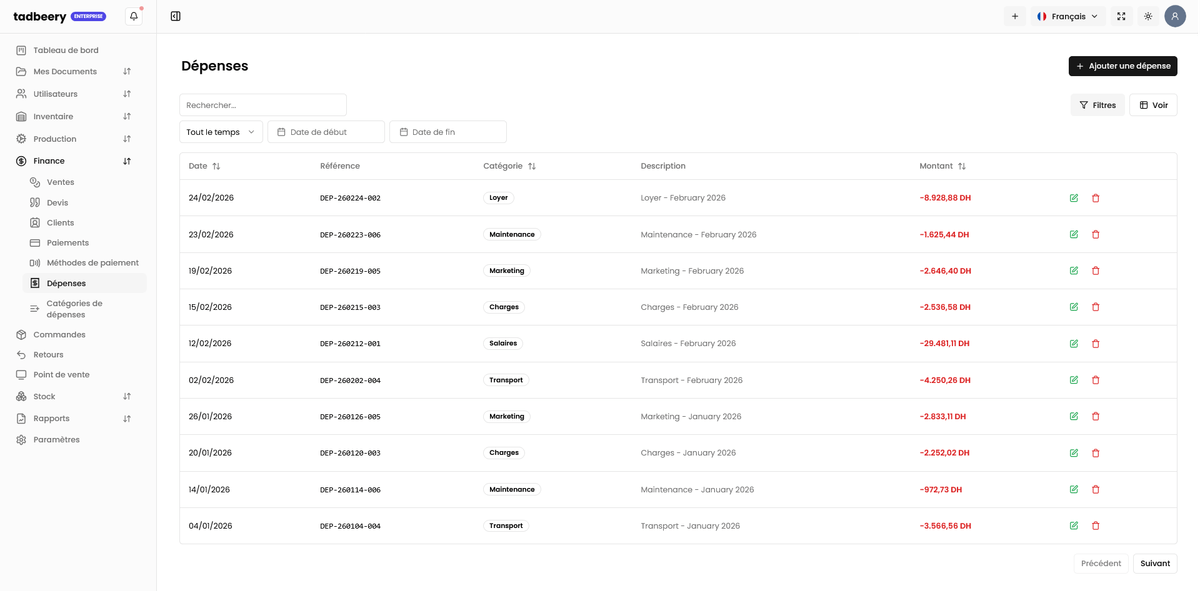Image resolution: width=1200 pixels, height=591 pixels.
Task: Open the user avatar menu
Action: pos(1175,16)
